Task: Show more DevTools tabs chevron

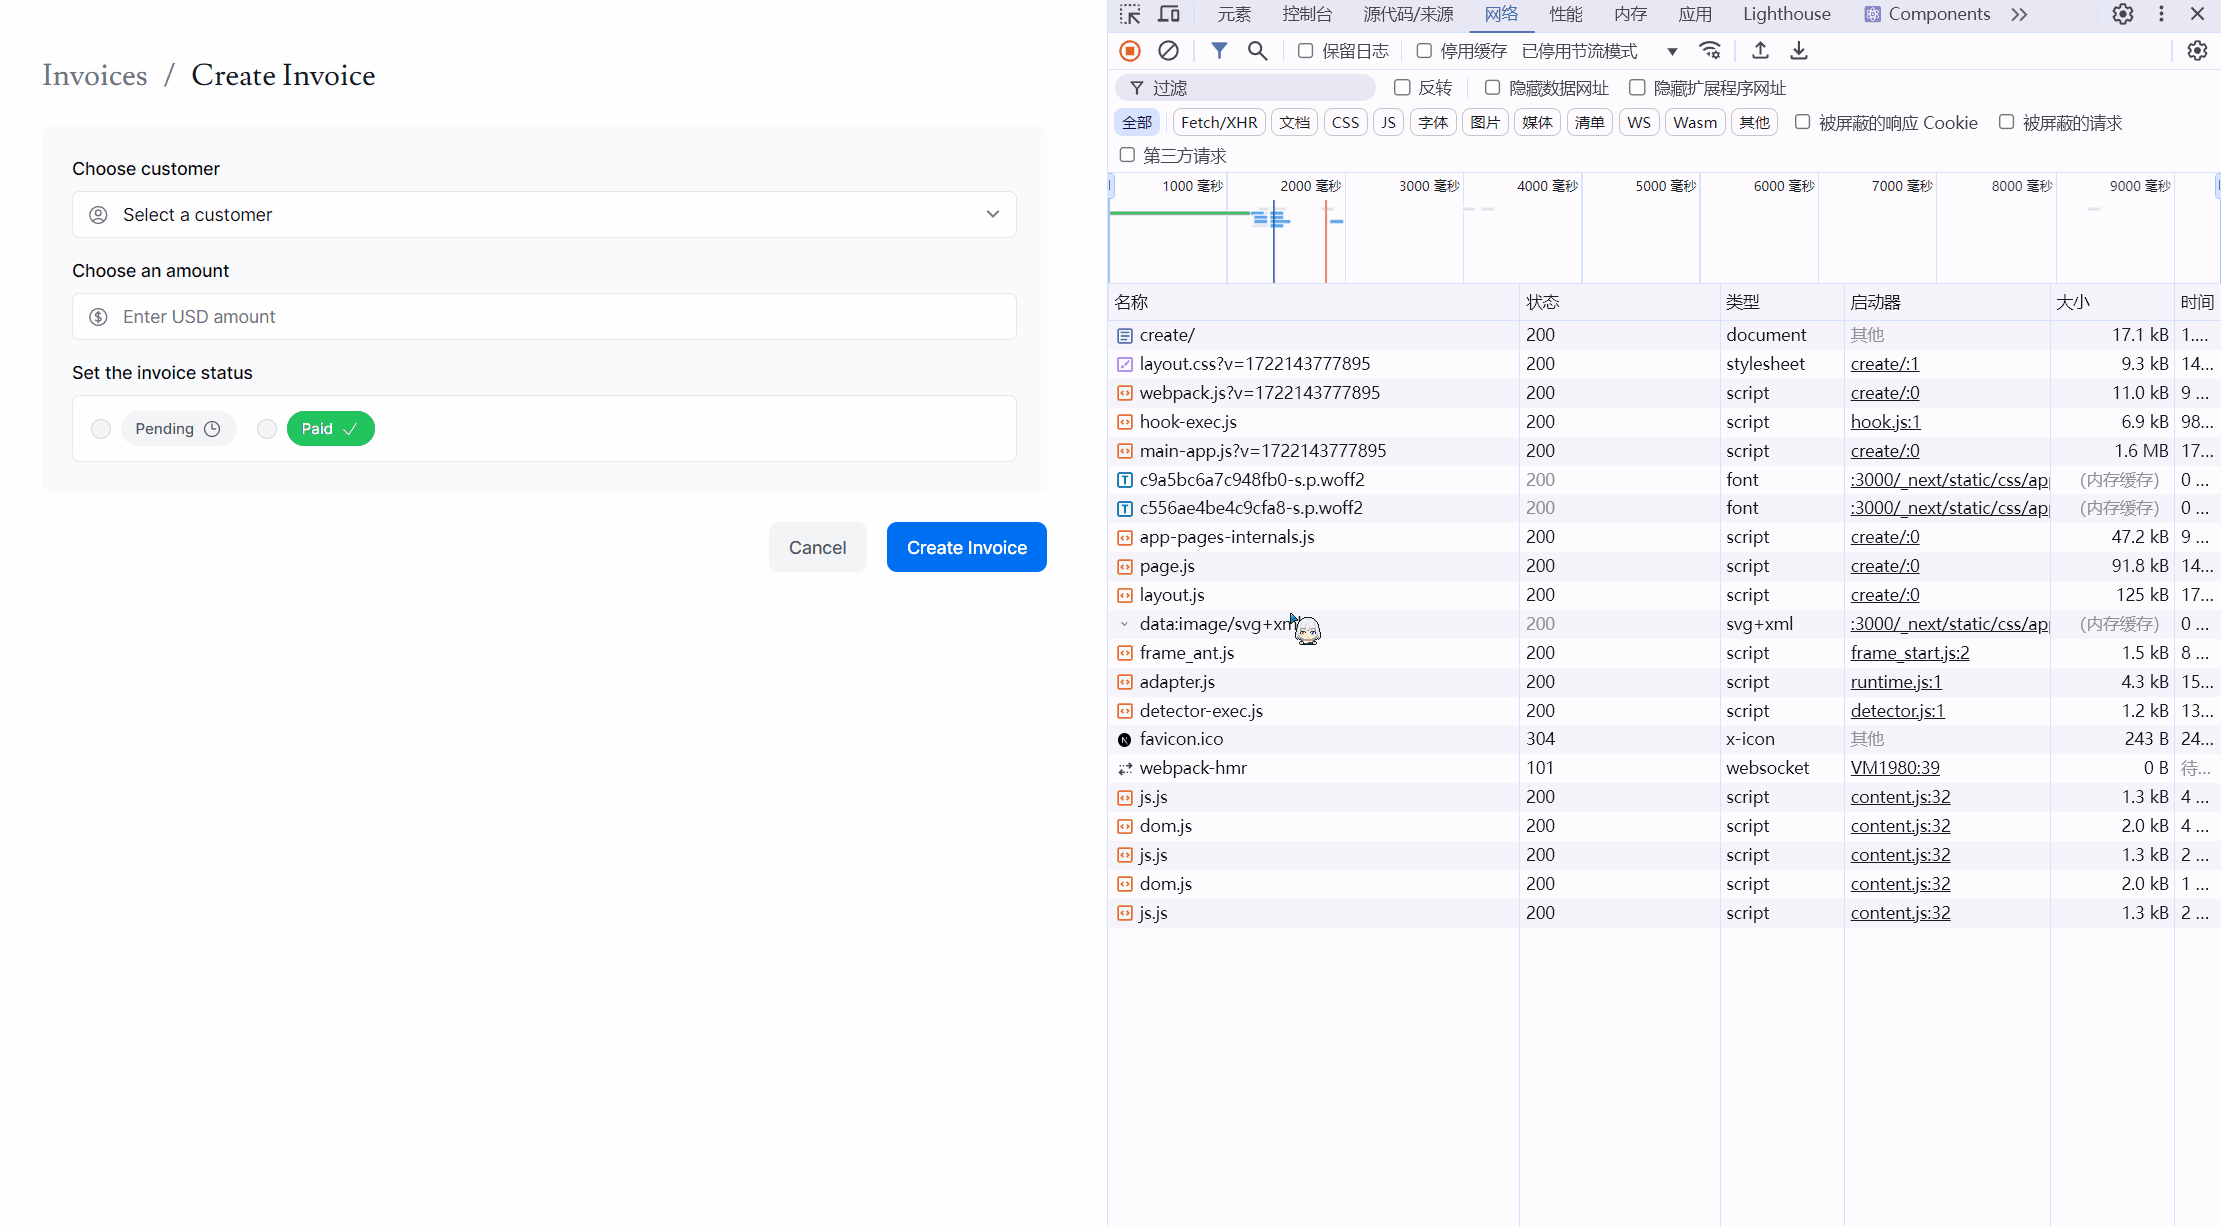Action: tap(2019, 14)
